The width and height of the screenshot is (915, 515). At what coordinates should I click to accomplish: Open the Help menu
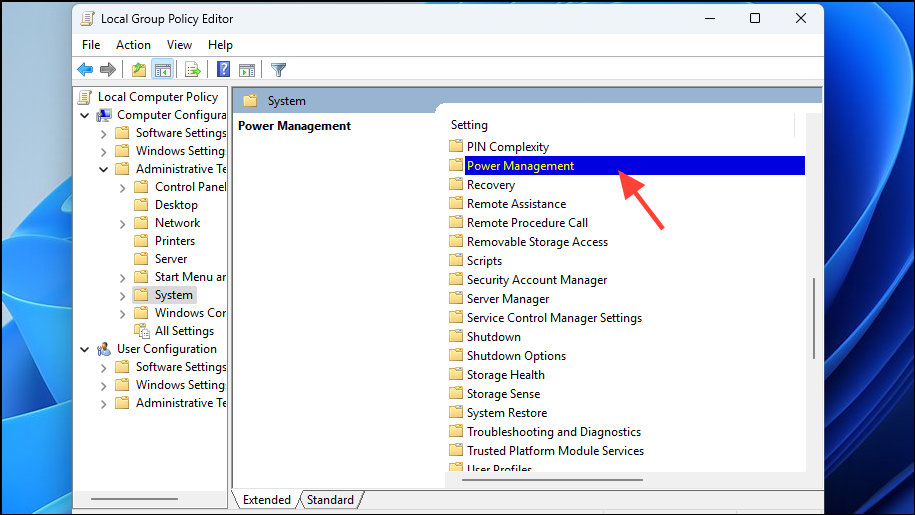pyautogui.click(x=220, y=45)
